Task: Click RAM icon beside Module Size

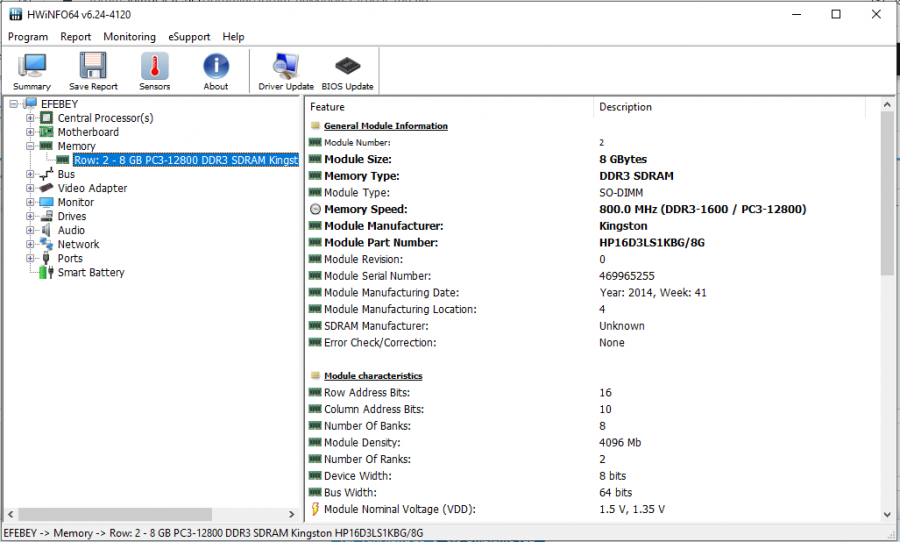Action: (315, 159)
